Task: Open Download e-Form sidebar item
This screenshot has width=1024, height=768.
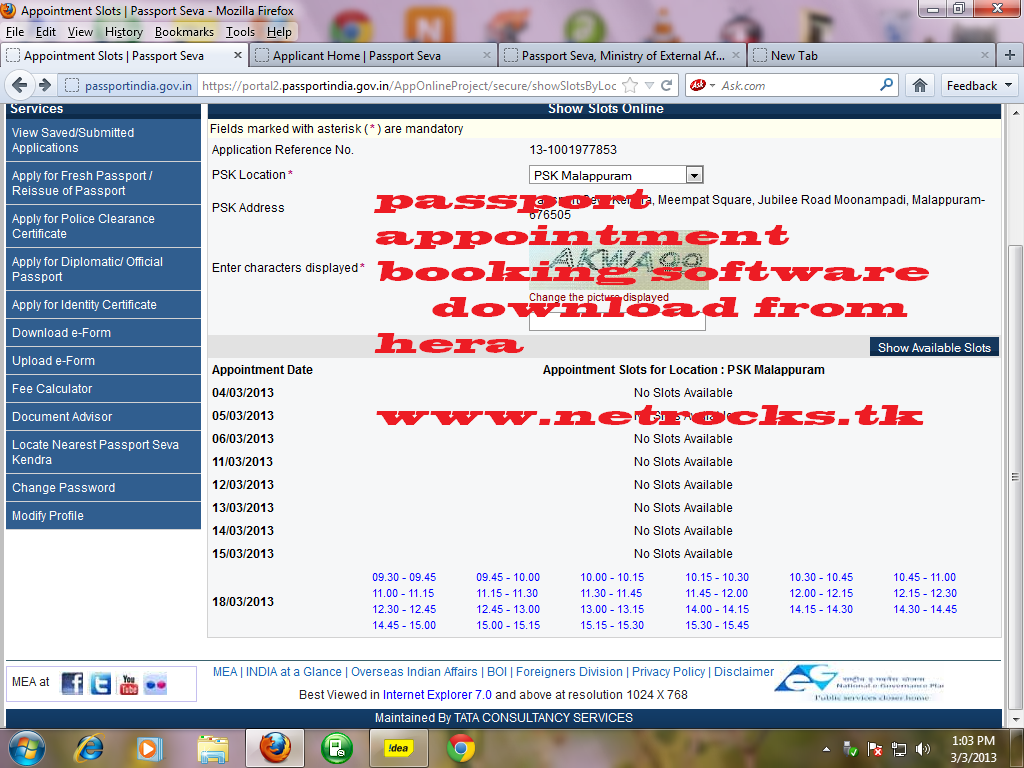Action: [103, 332]
